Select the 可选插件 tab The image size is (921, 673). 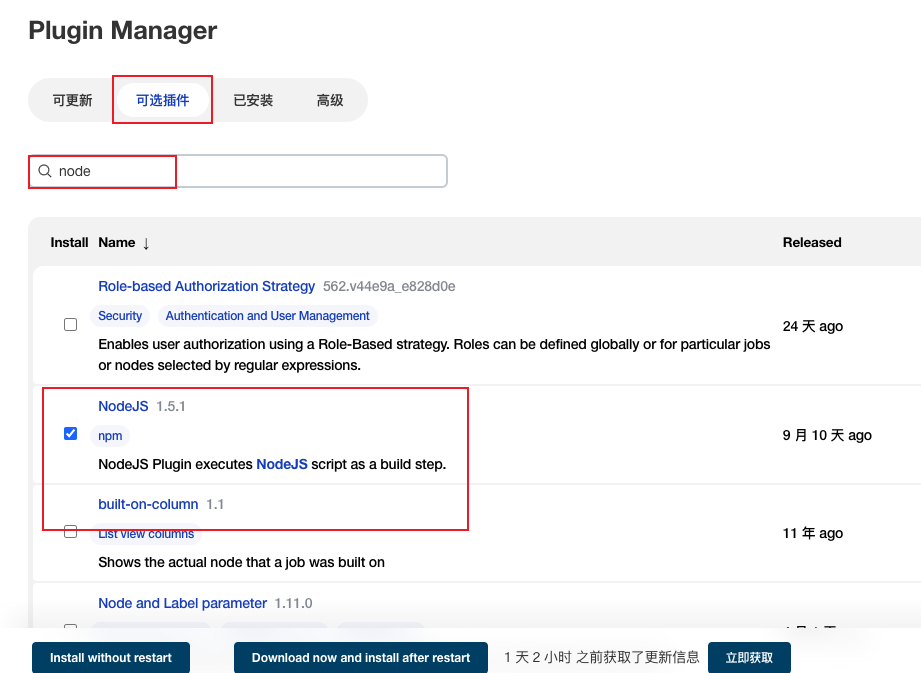coord(162,100)
